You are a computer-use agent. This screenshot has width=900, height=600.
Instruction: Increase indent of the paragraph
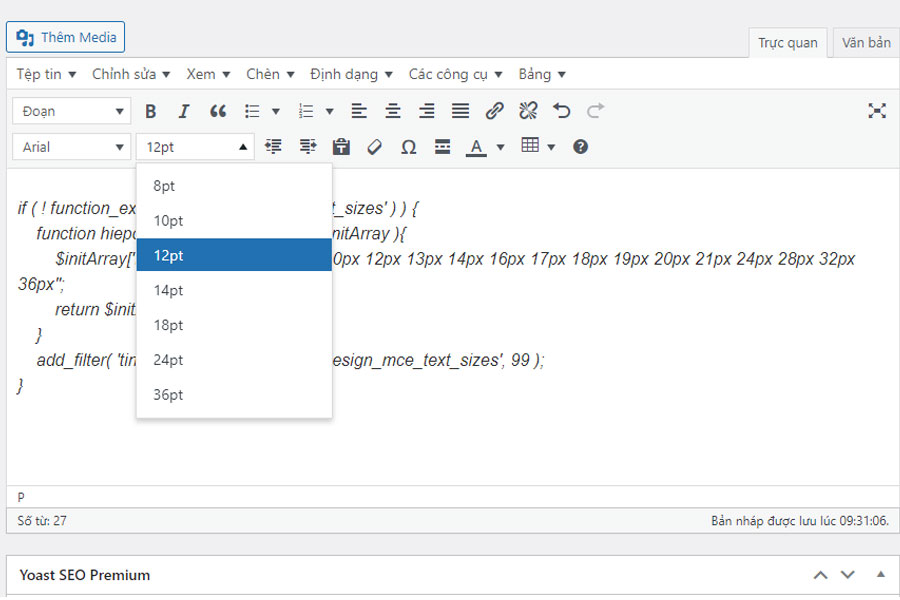tap(308, 147)
